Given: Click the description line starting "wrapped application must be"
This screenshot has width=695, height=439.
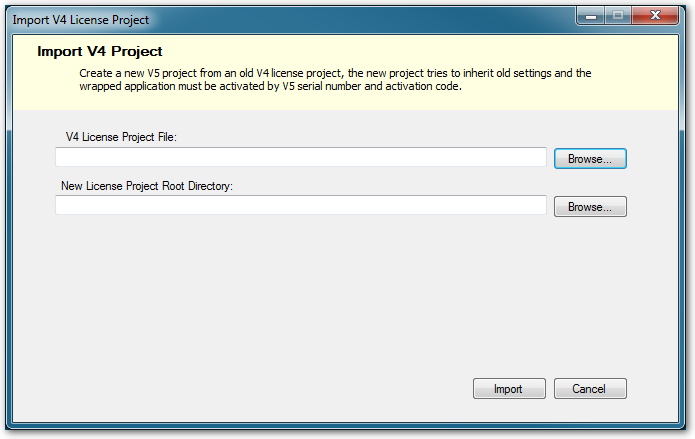Looking at the screenshot, I should [x=270, y=86].
